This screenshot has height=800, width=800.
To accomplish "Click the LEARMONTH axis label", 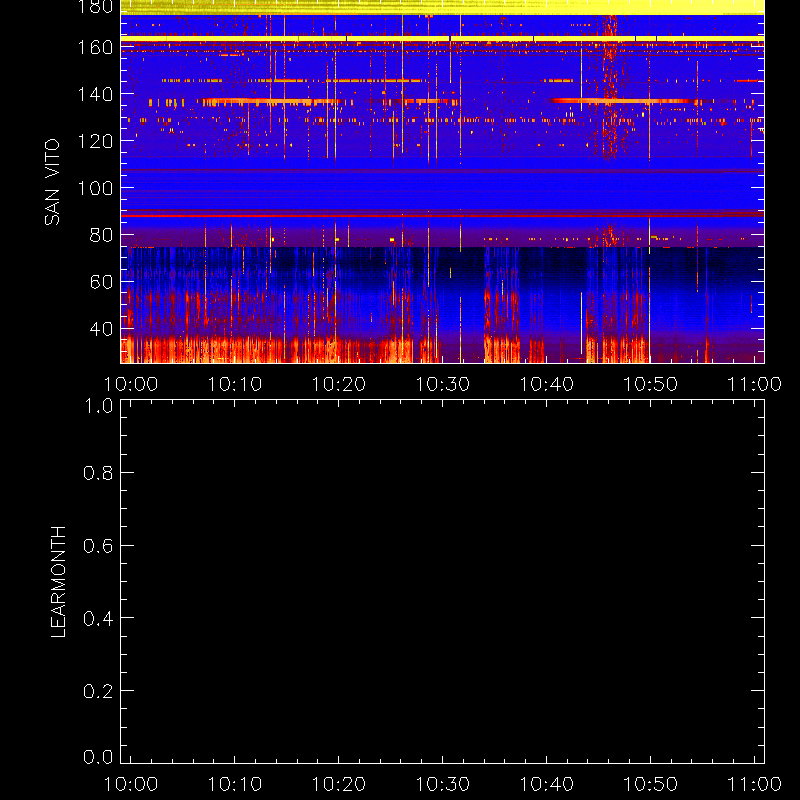I will click(x=58, y=582).
